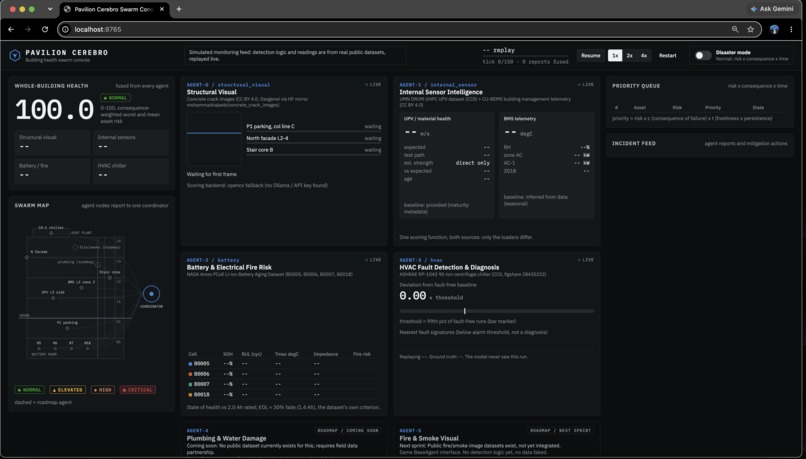This screenshot has height=459, width=806.
Task: Click the 'UPV / material health' card title
Action: [427, 119]
